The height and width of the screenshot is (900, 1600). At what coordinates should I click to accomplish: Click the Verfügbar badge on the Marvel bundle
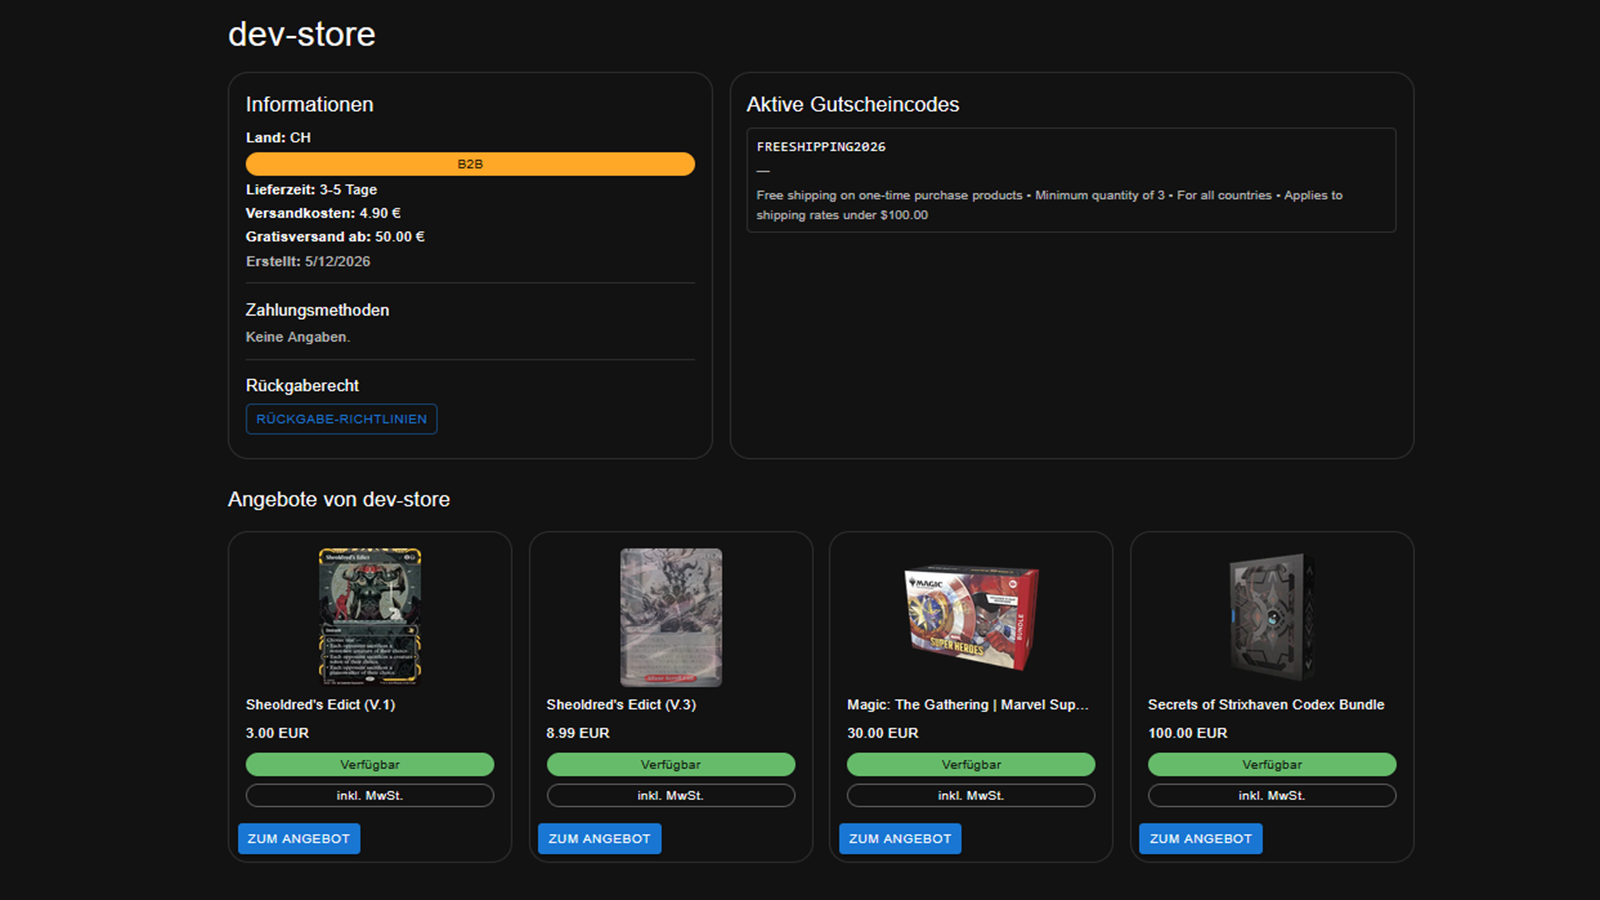click(x=971, y=764)
